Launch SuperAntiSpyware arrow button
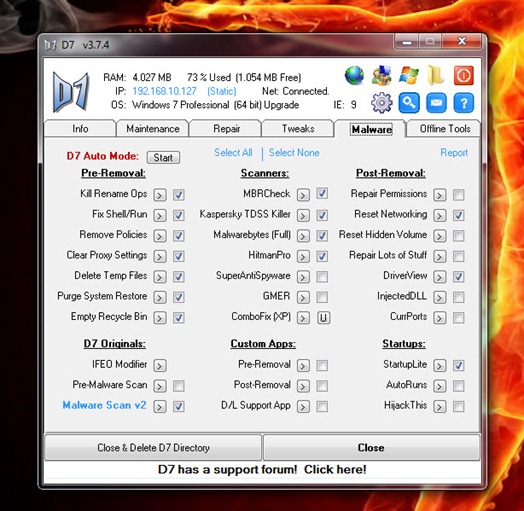524x511 pixels. point(303,277)
